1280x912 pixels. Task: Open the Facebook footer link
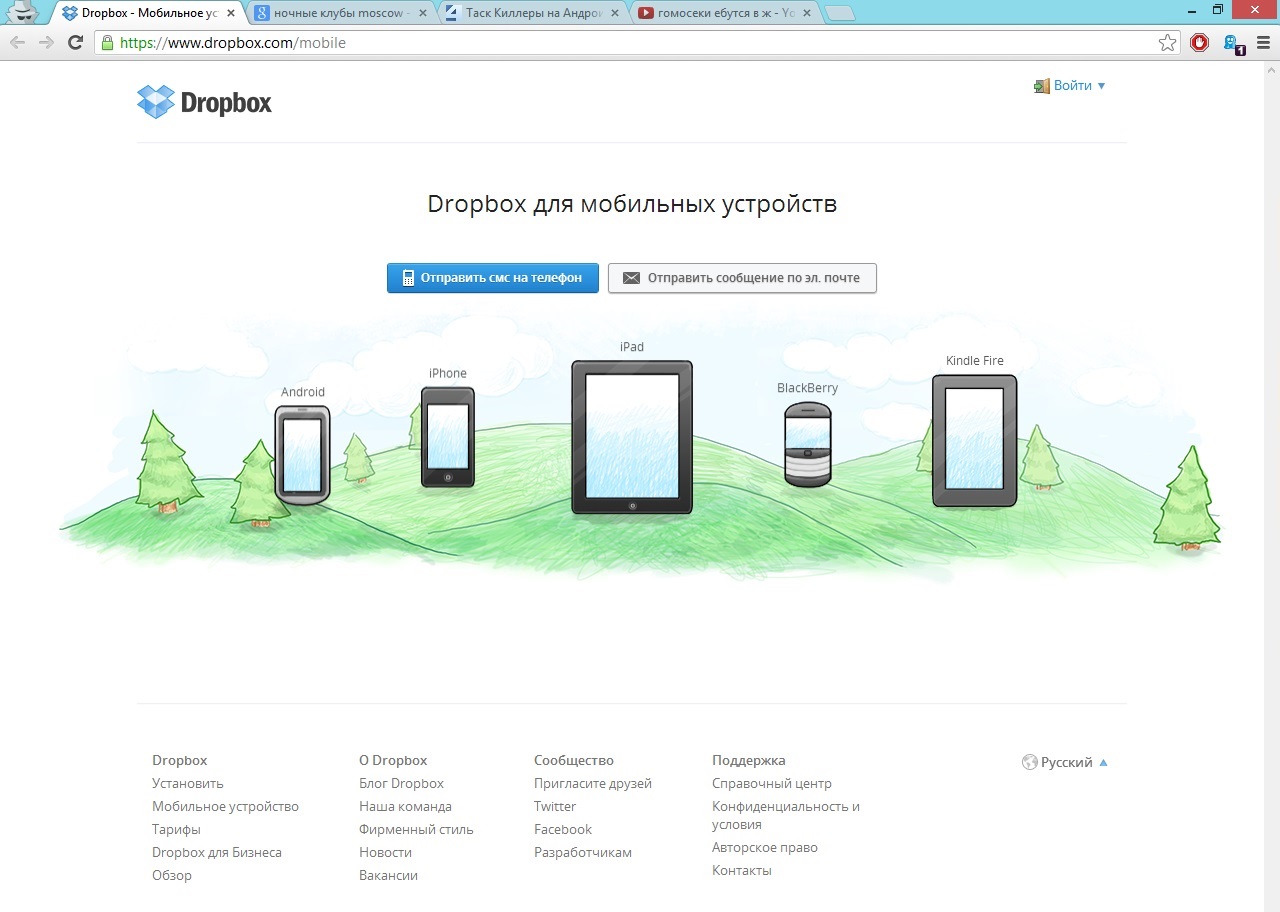(x=563, y=829)
